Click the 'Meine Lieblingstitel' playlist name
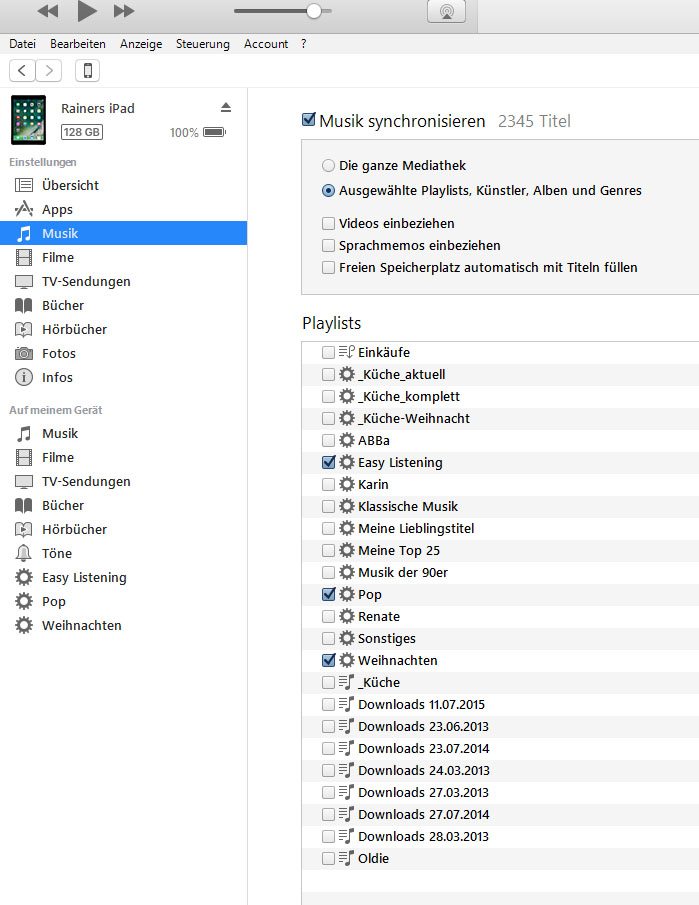This screenshot has height=905, width=699. 416,529
